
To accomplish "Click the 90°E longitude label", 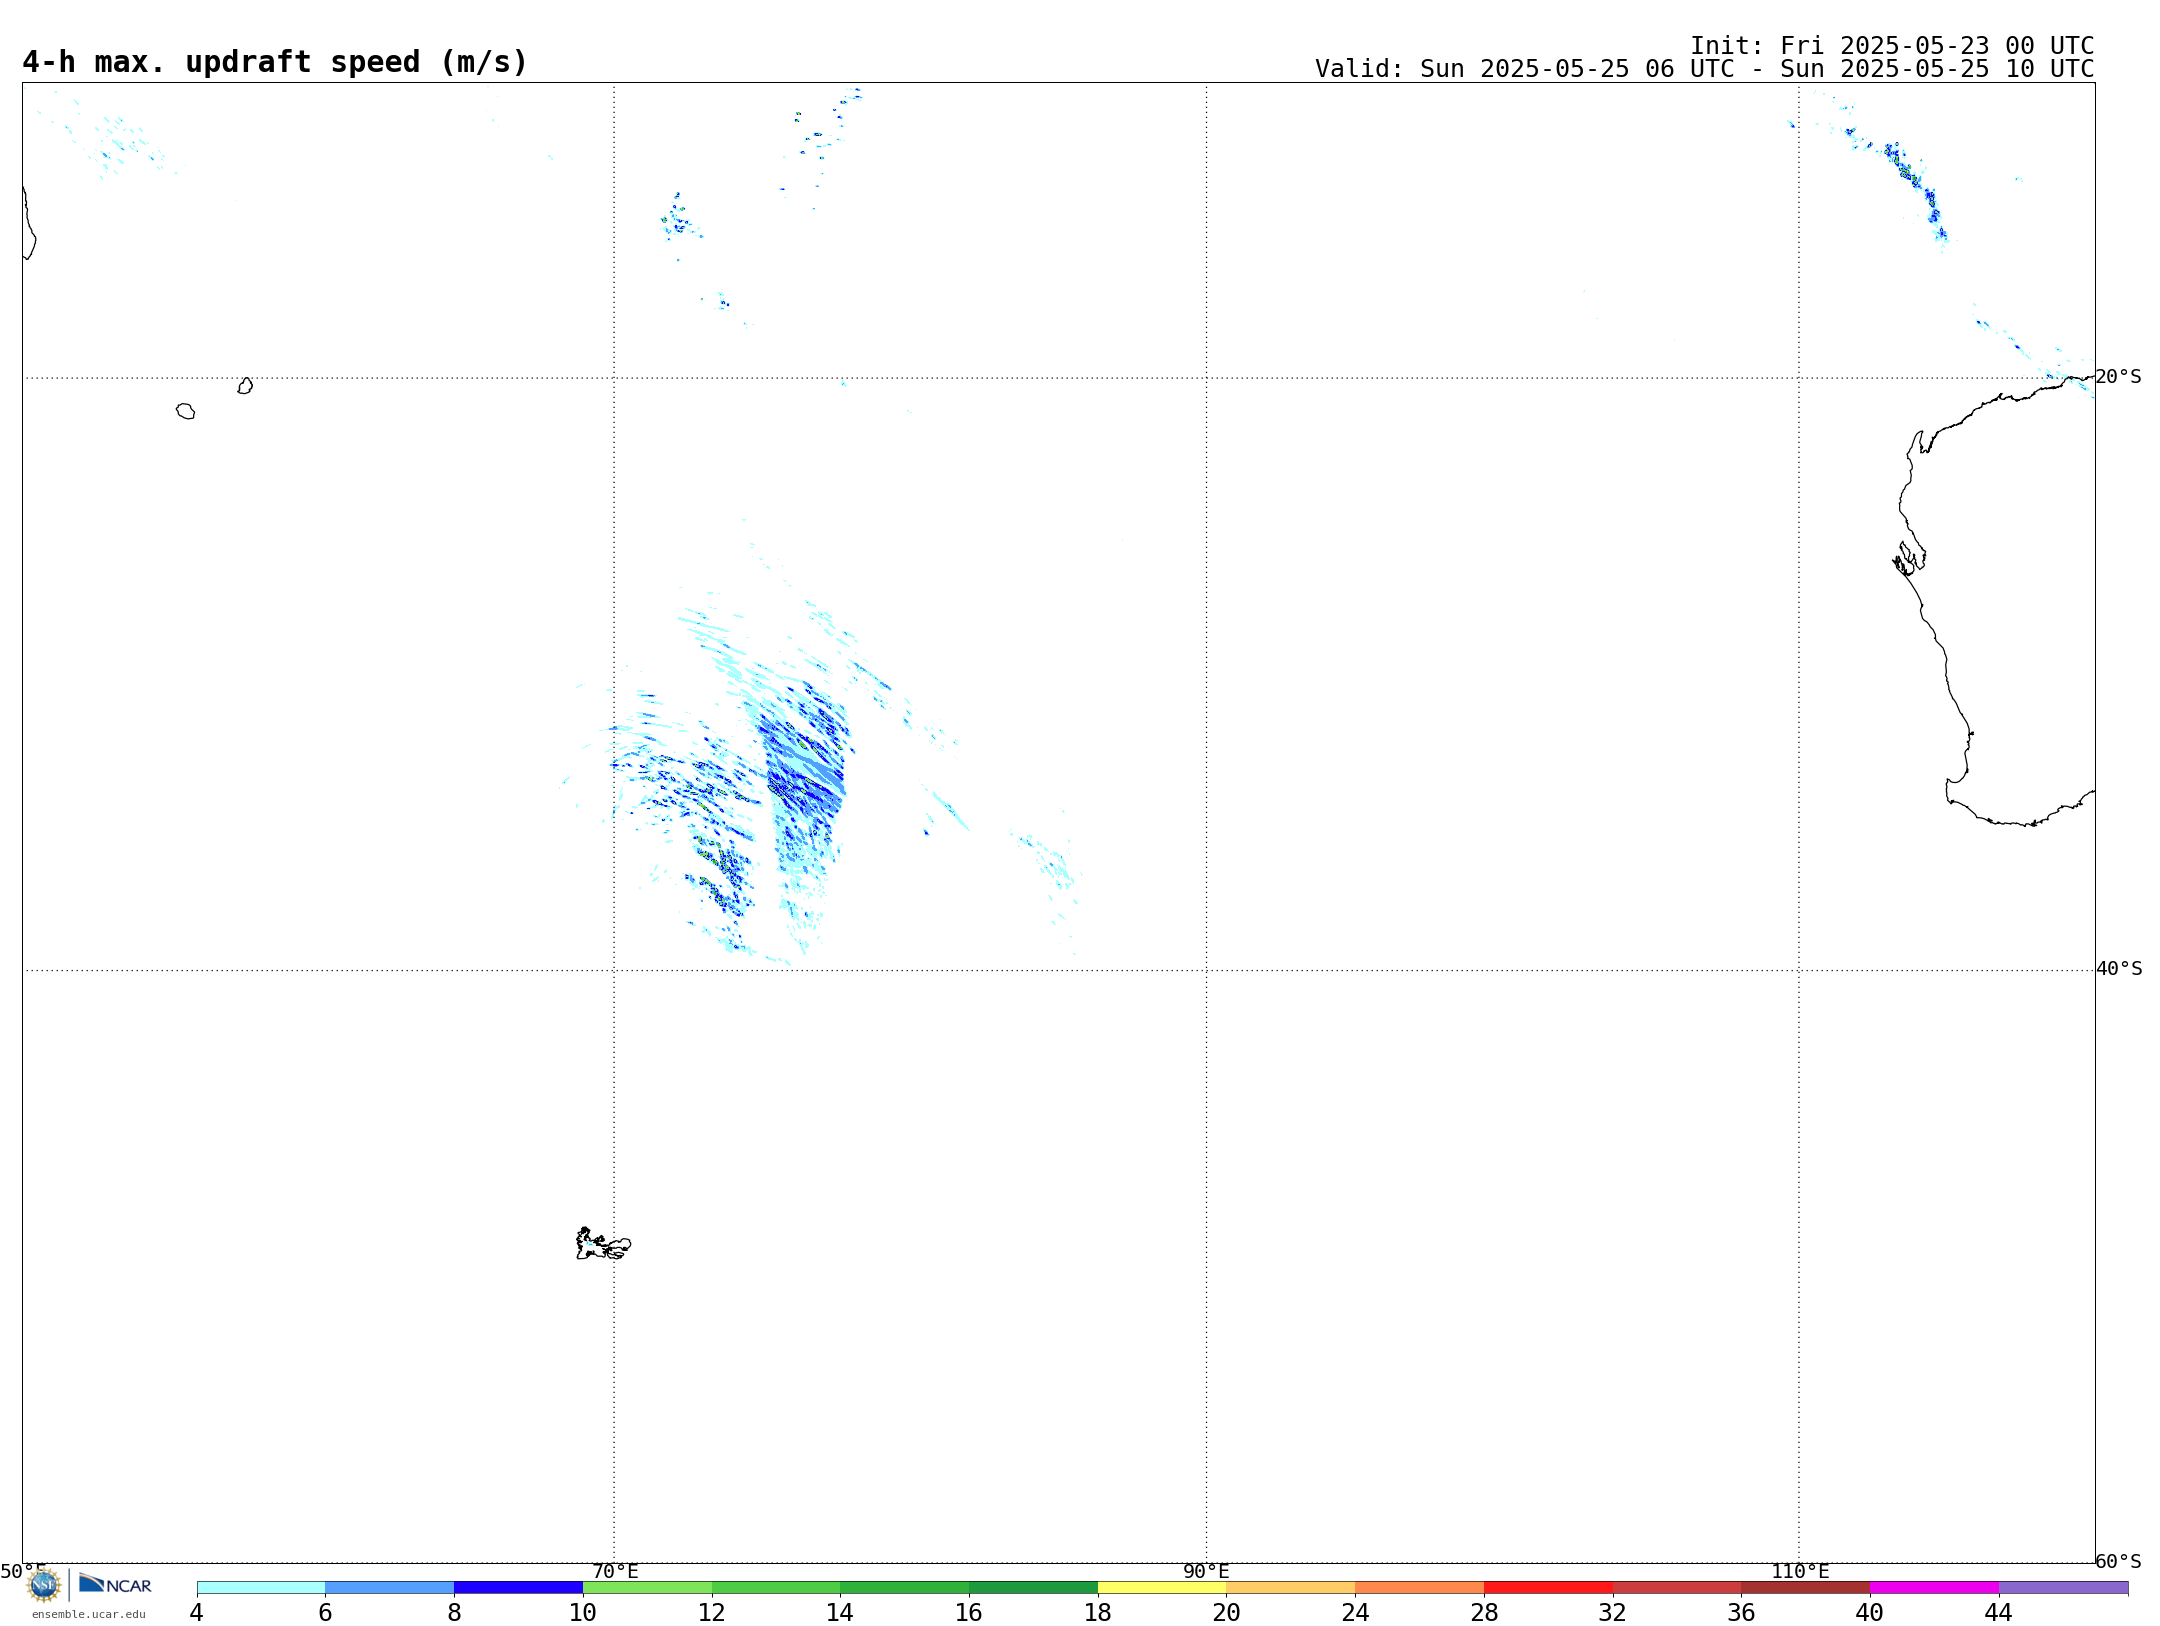I will coord(1206,1571).
